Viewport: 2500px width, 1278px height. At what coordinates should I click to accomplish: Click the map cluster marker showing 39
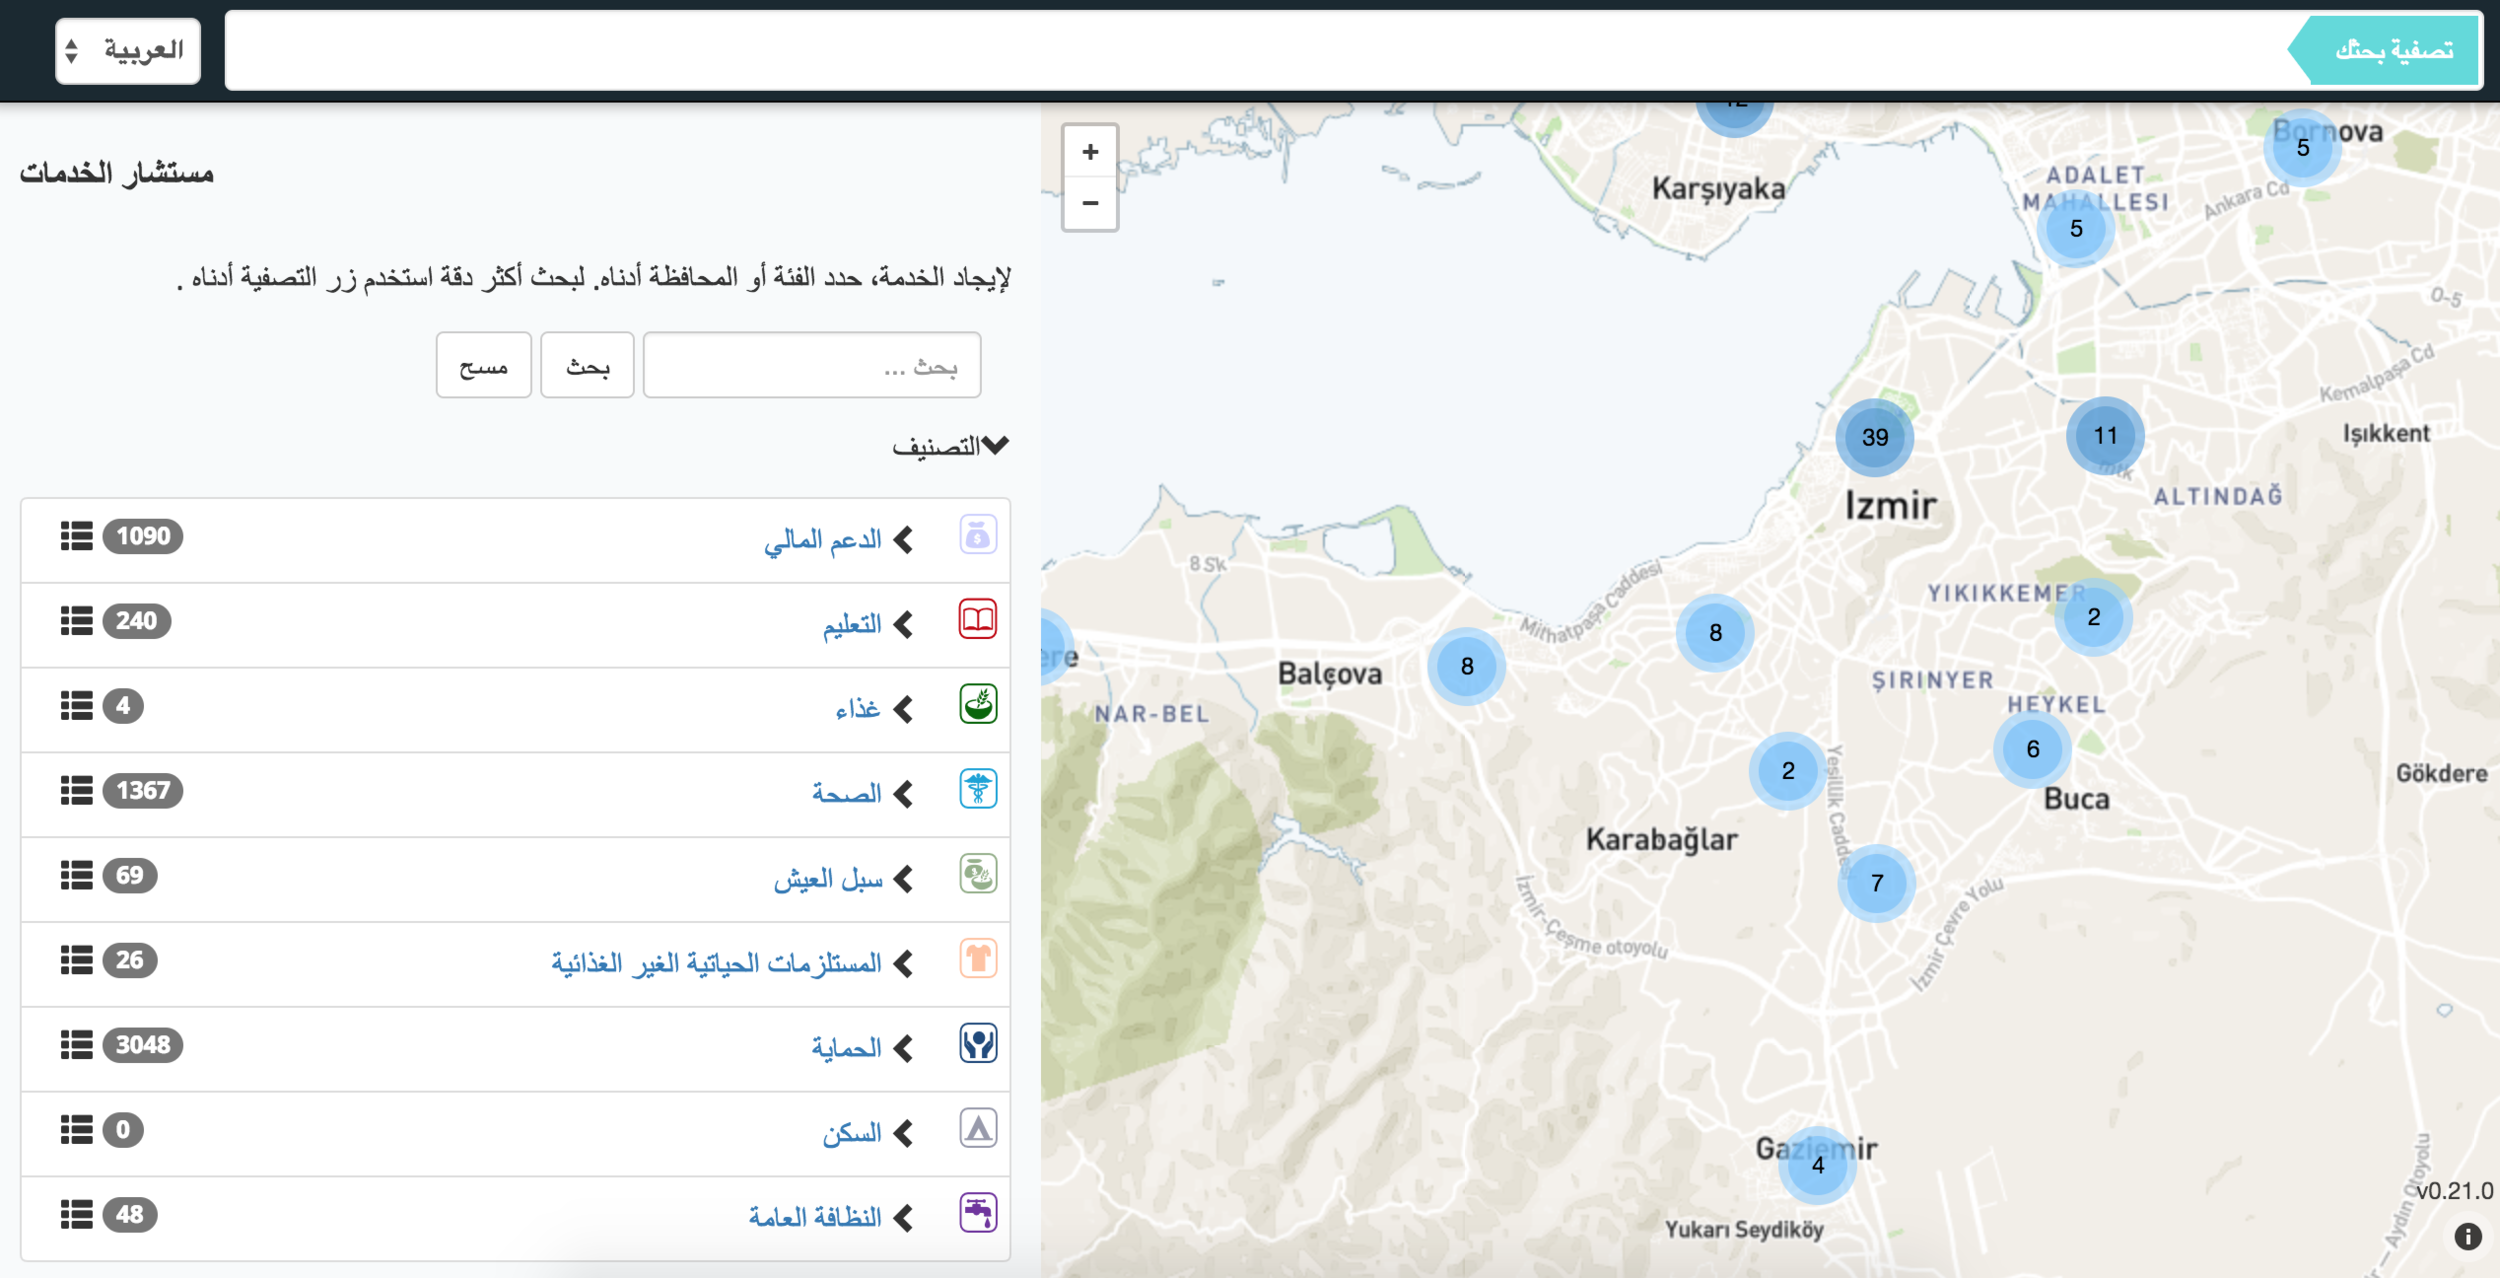point(1874,437)
